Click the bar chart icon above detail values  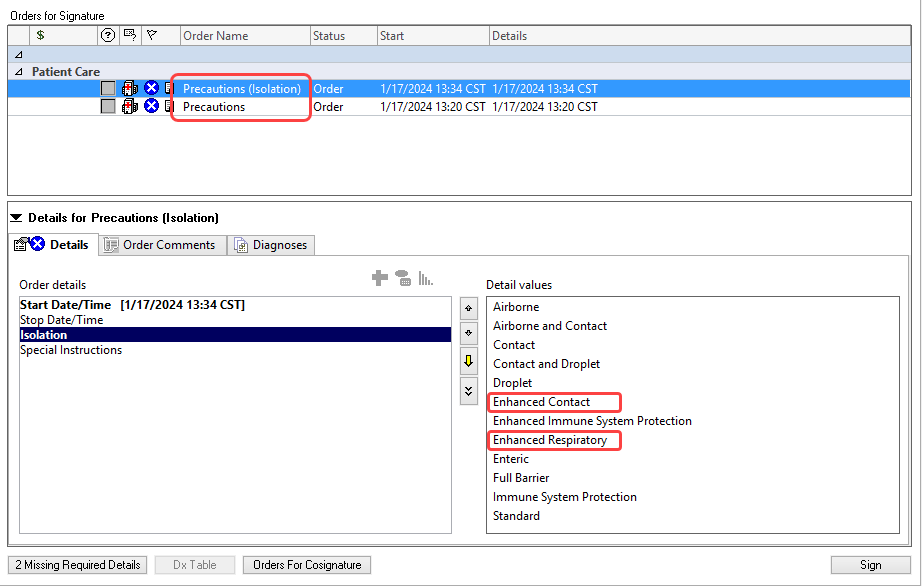pyautogui.click(x=425, y=278)
